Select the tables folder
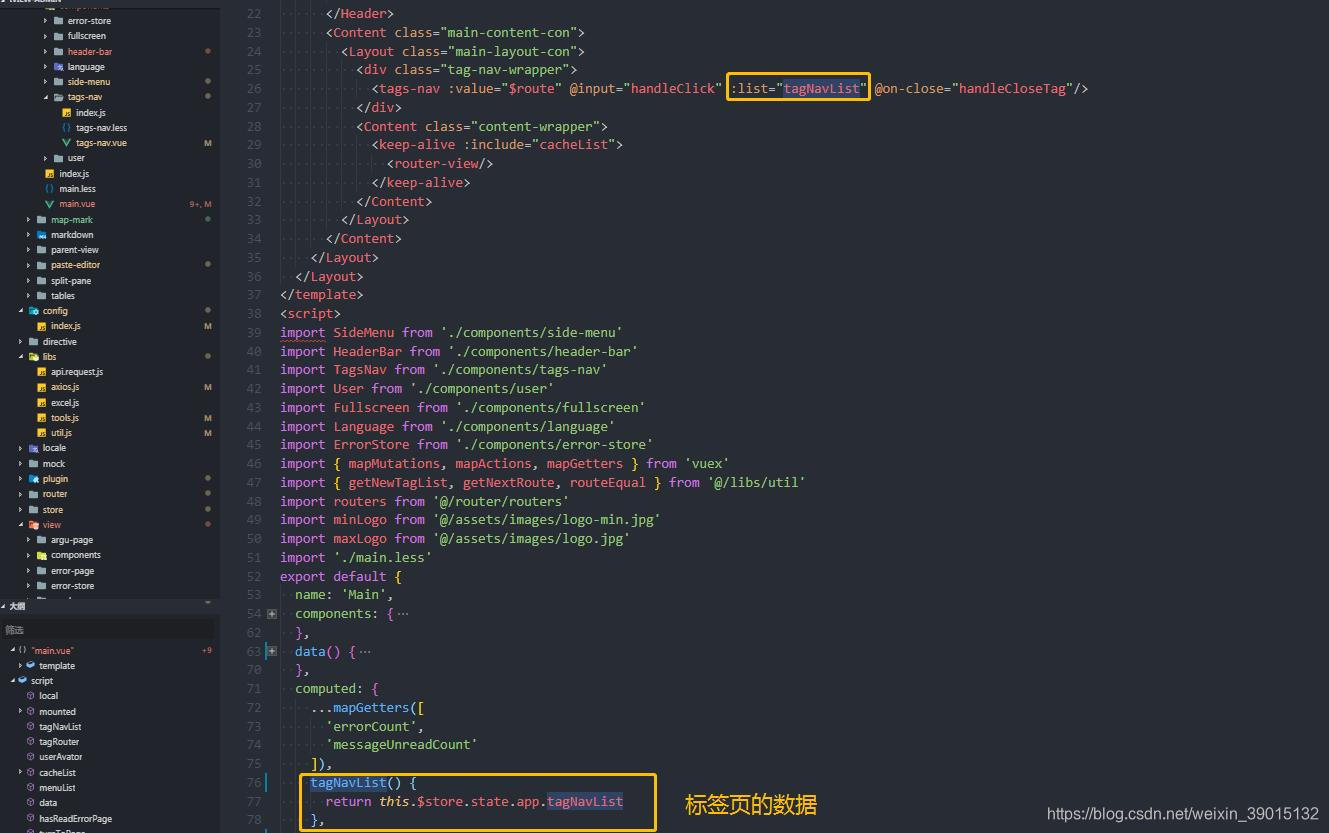This screenshot has width=1329, height=833. point(63,296)
